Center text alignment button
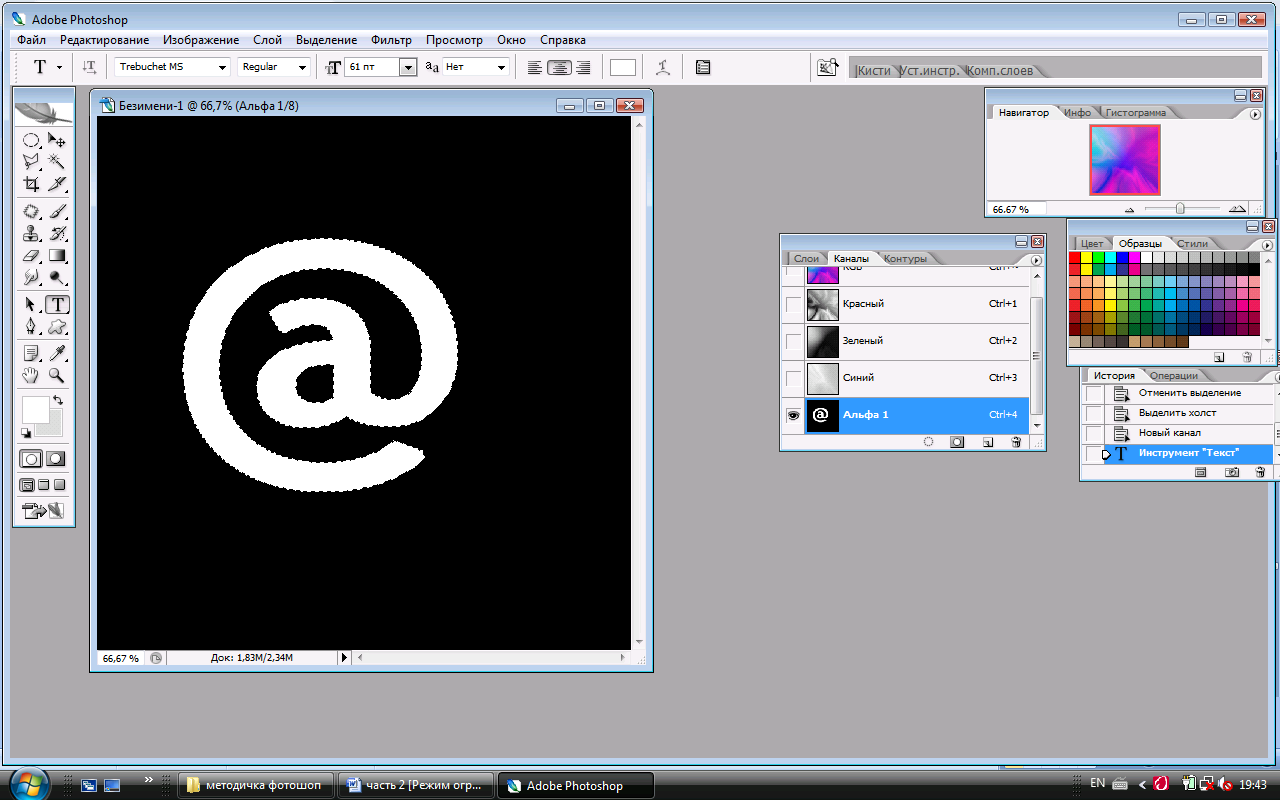This screenshot has width=1280, height=800. pos(560,67)
